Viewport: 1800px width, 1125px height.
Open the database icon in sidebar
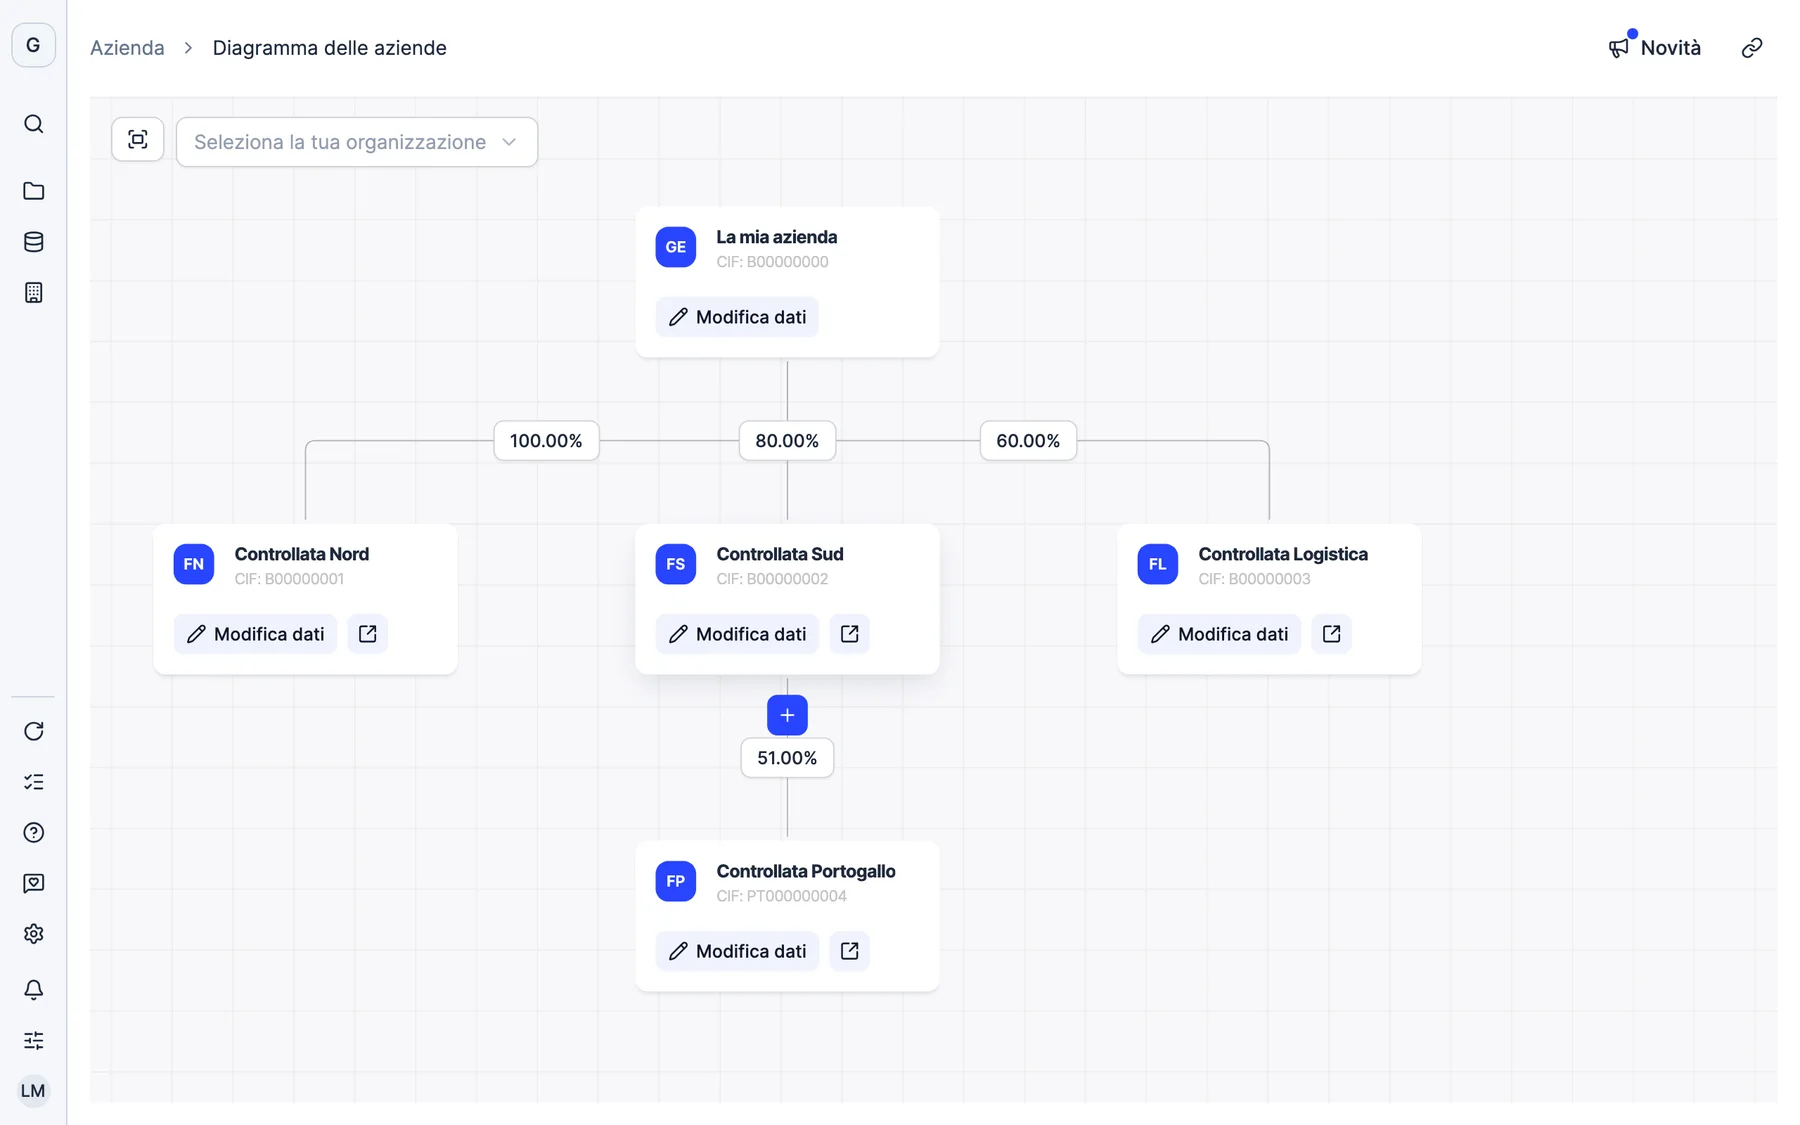(x=33, y=242)
